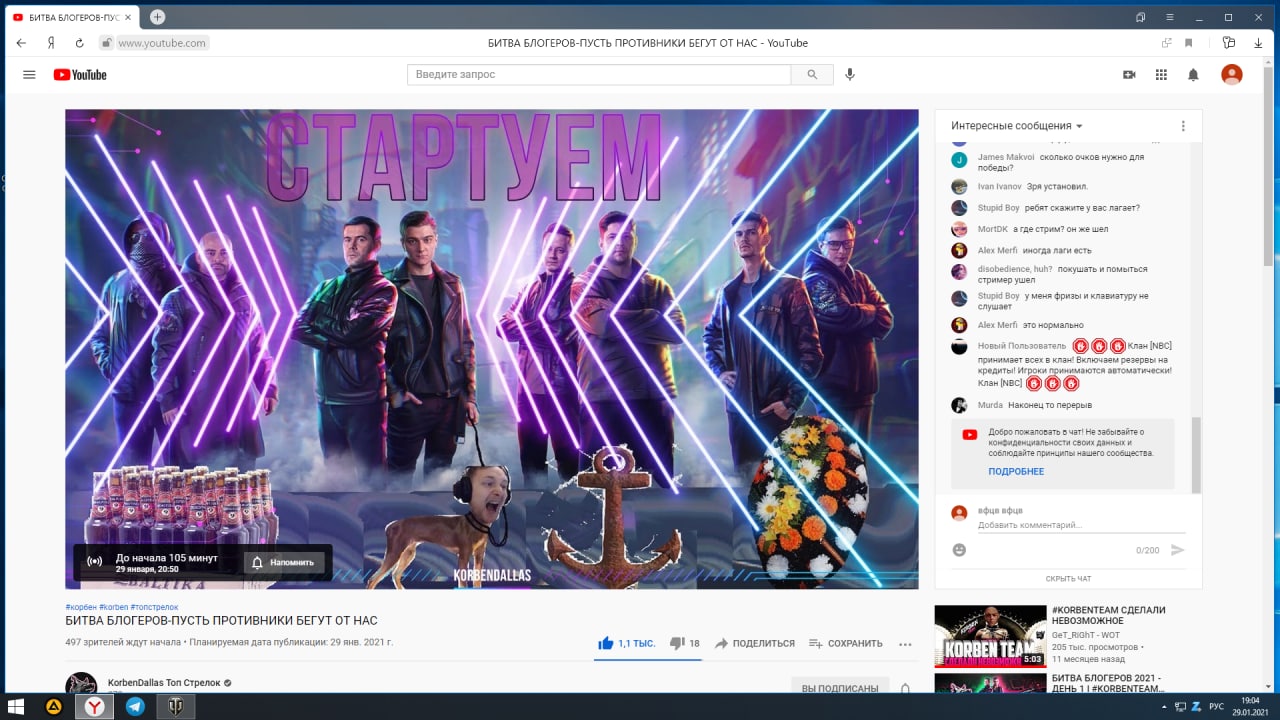The width and height of the screenshot is (1280, 720).
Task: Open KorbenDallas Топ Стрелок channel name
Action: coord(164,683)
